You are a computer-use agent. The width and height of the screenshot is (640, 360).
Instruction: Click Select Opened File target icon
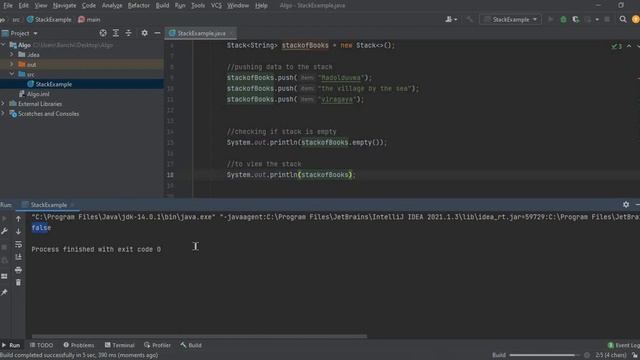click(103, 33)
